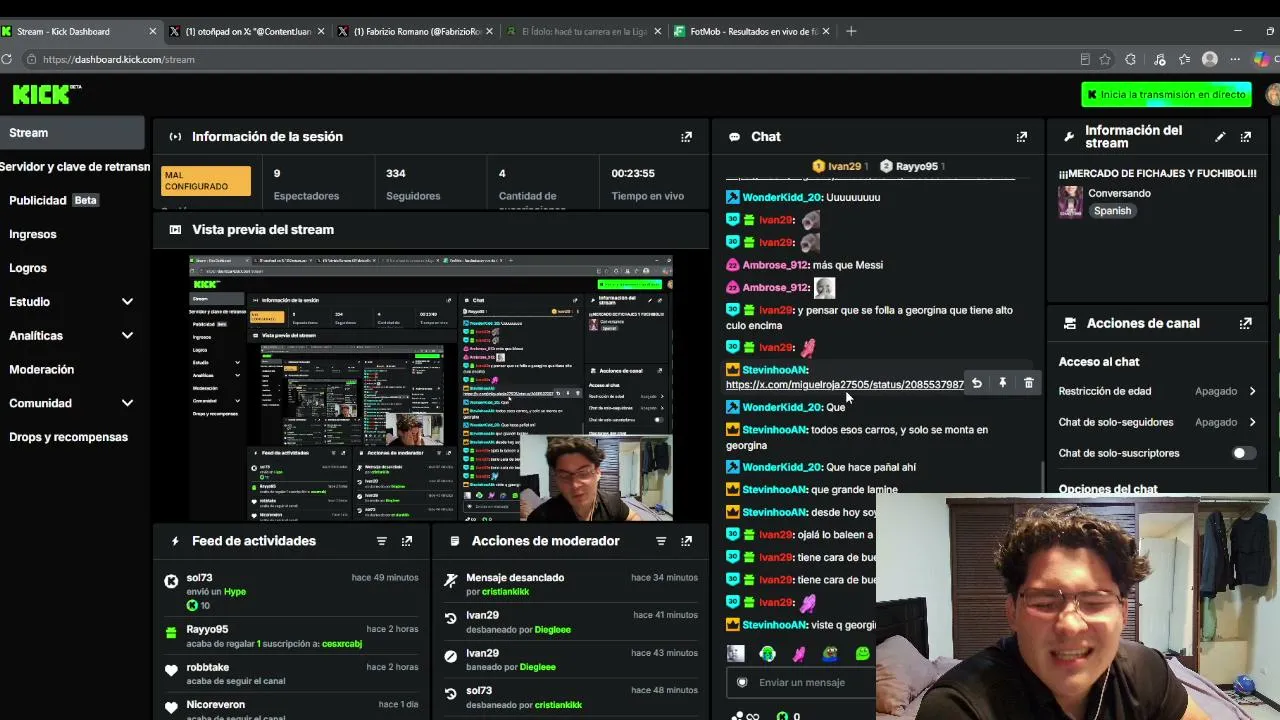The image size is (1280, 720).
Task: Click the Ivan29 leaderboard entry in chat
Action: pos(840,166)
